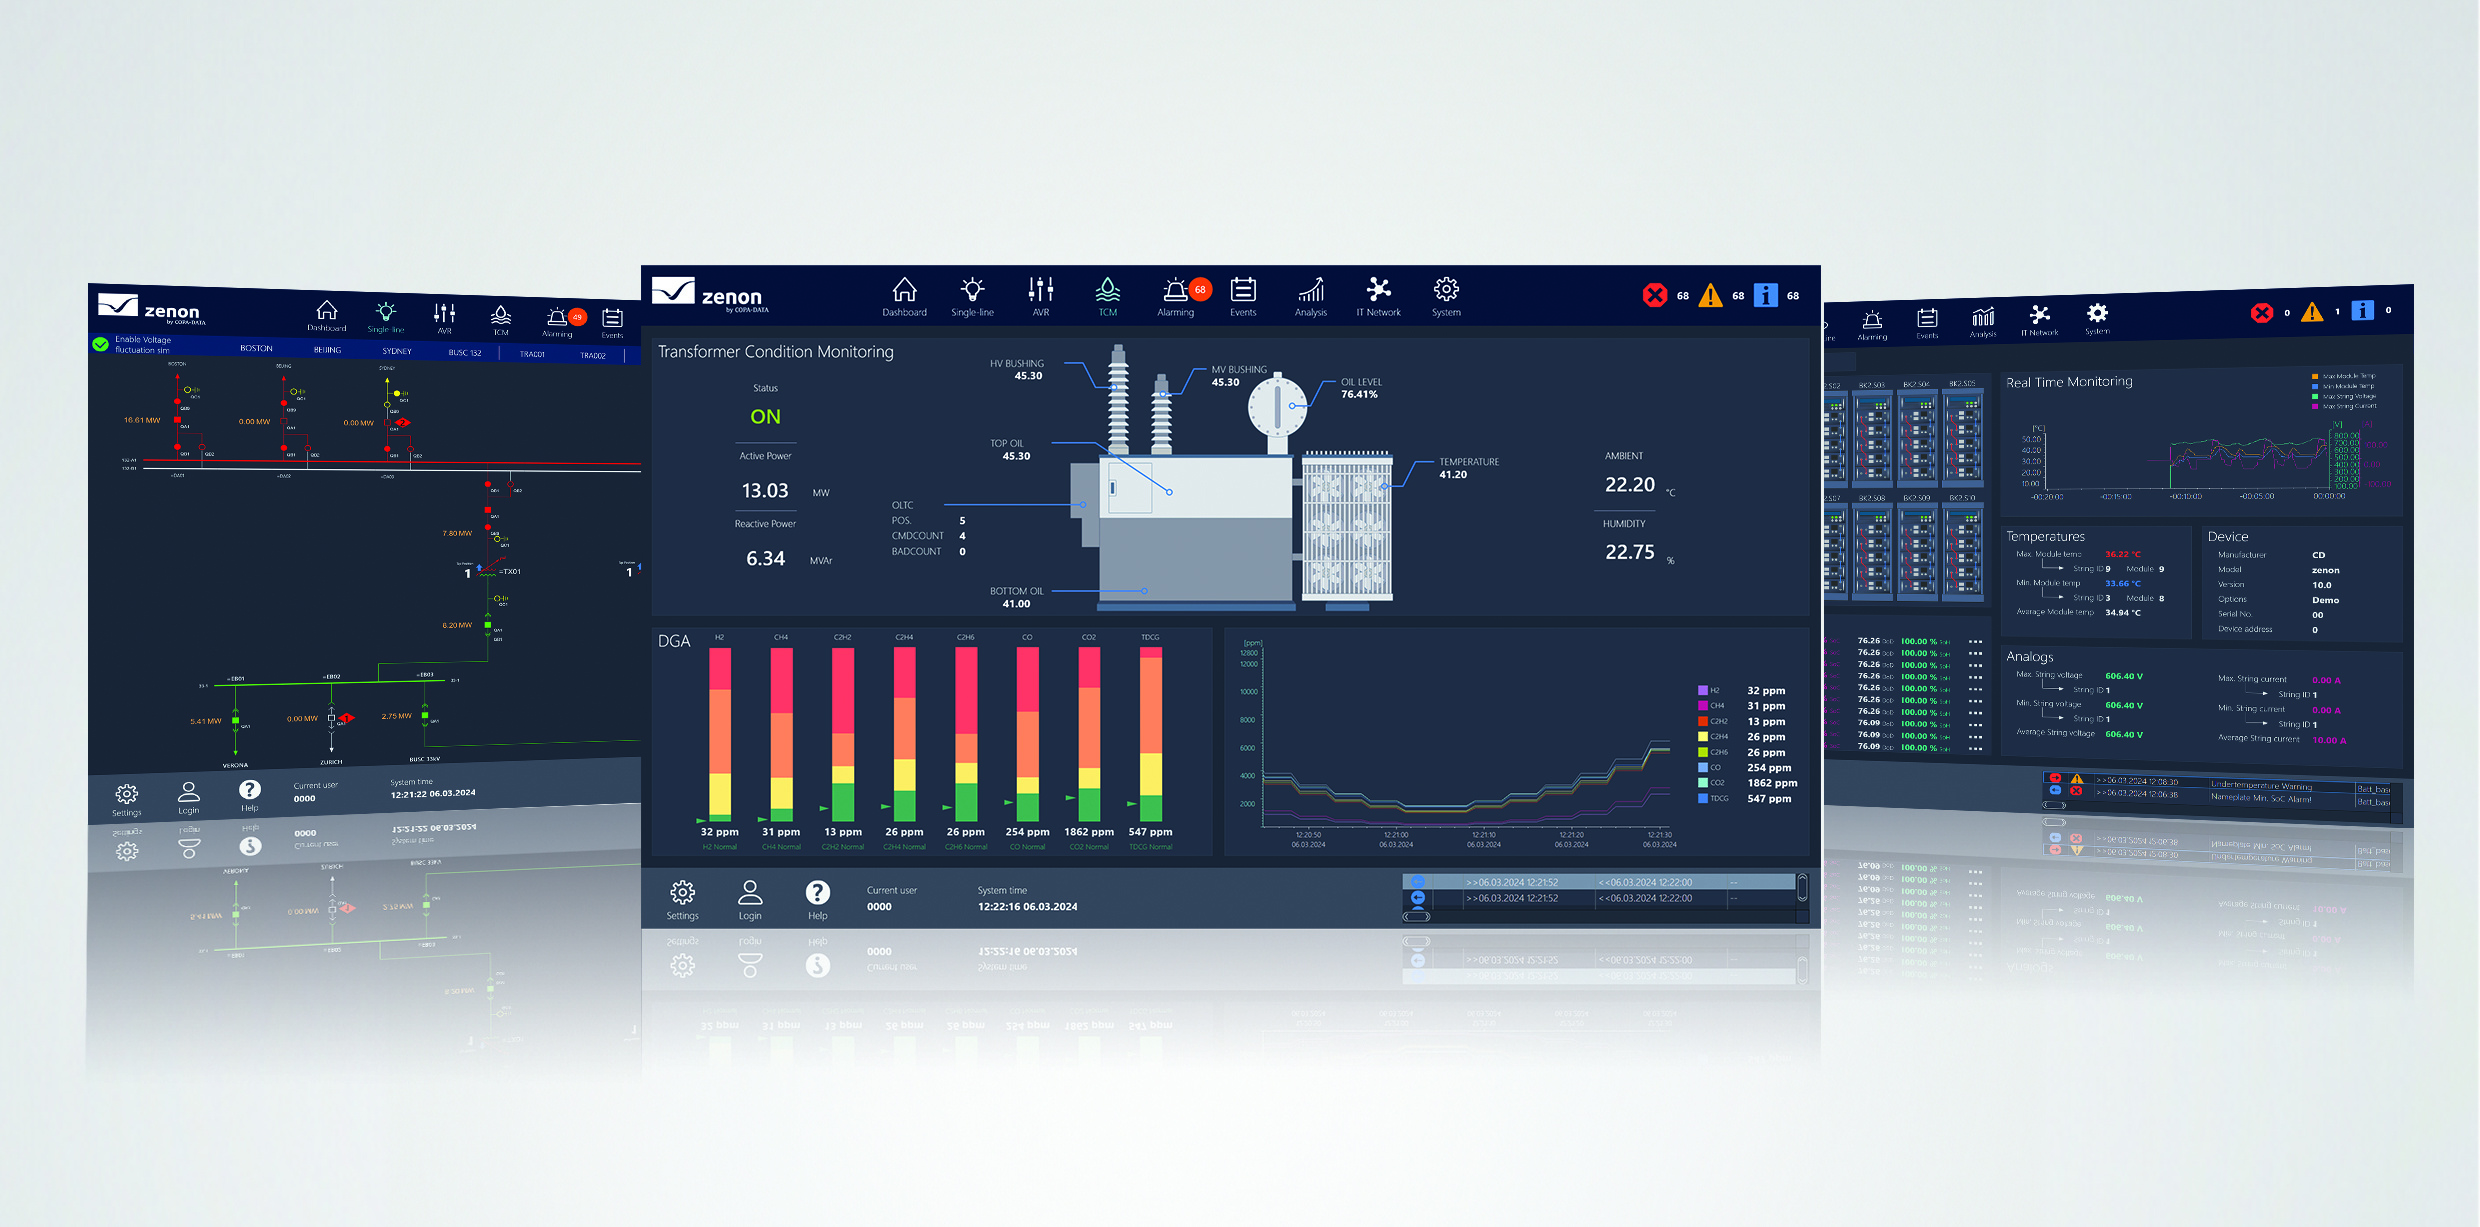Click horizontal scrollbar below center event list

point(1417,916)
